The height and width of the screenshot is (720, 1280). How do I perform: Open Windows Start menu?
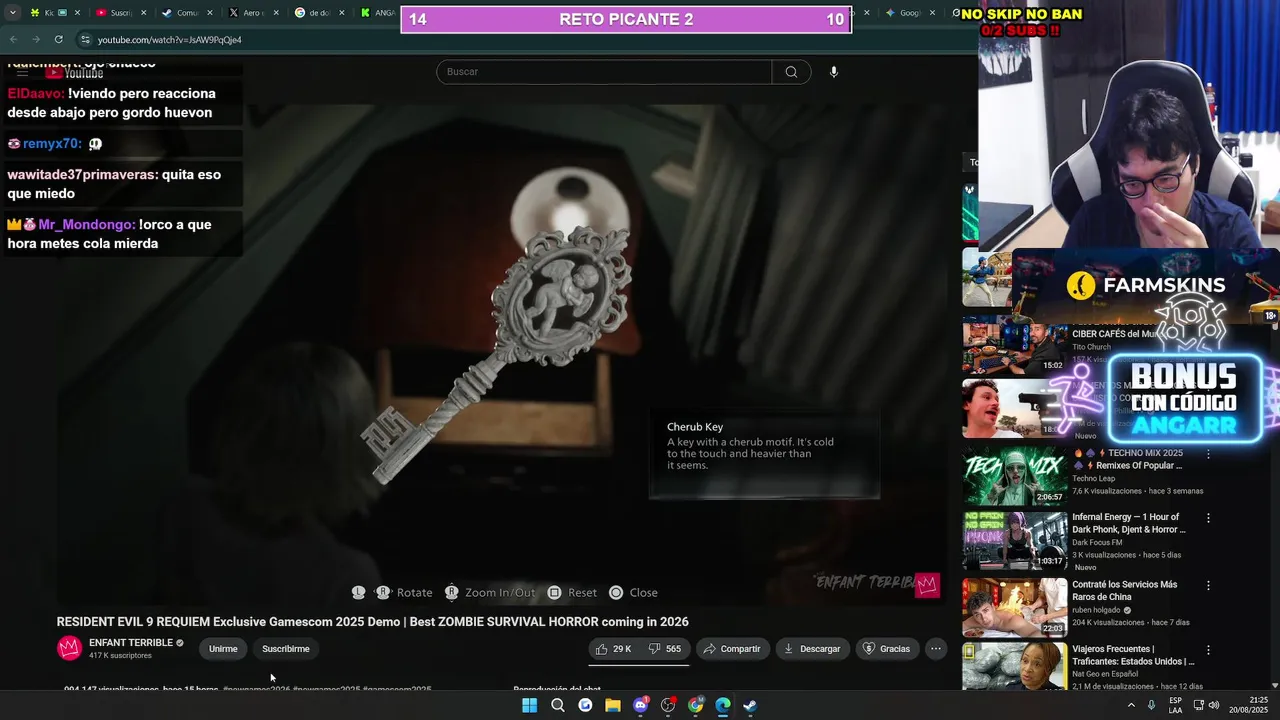(x=529, y=705)
